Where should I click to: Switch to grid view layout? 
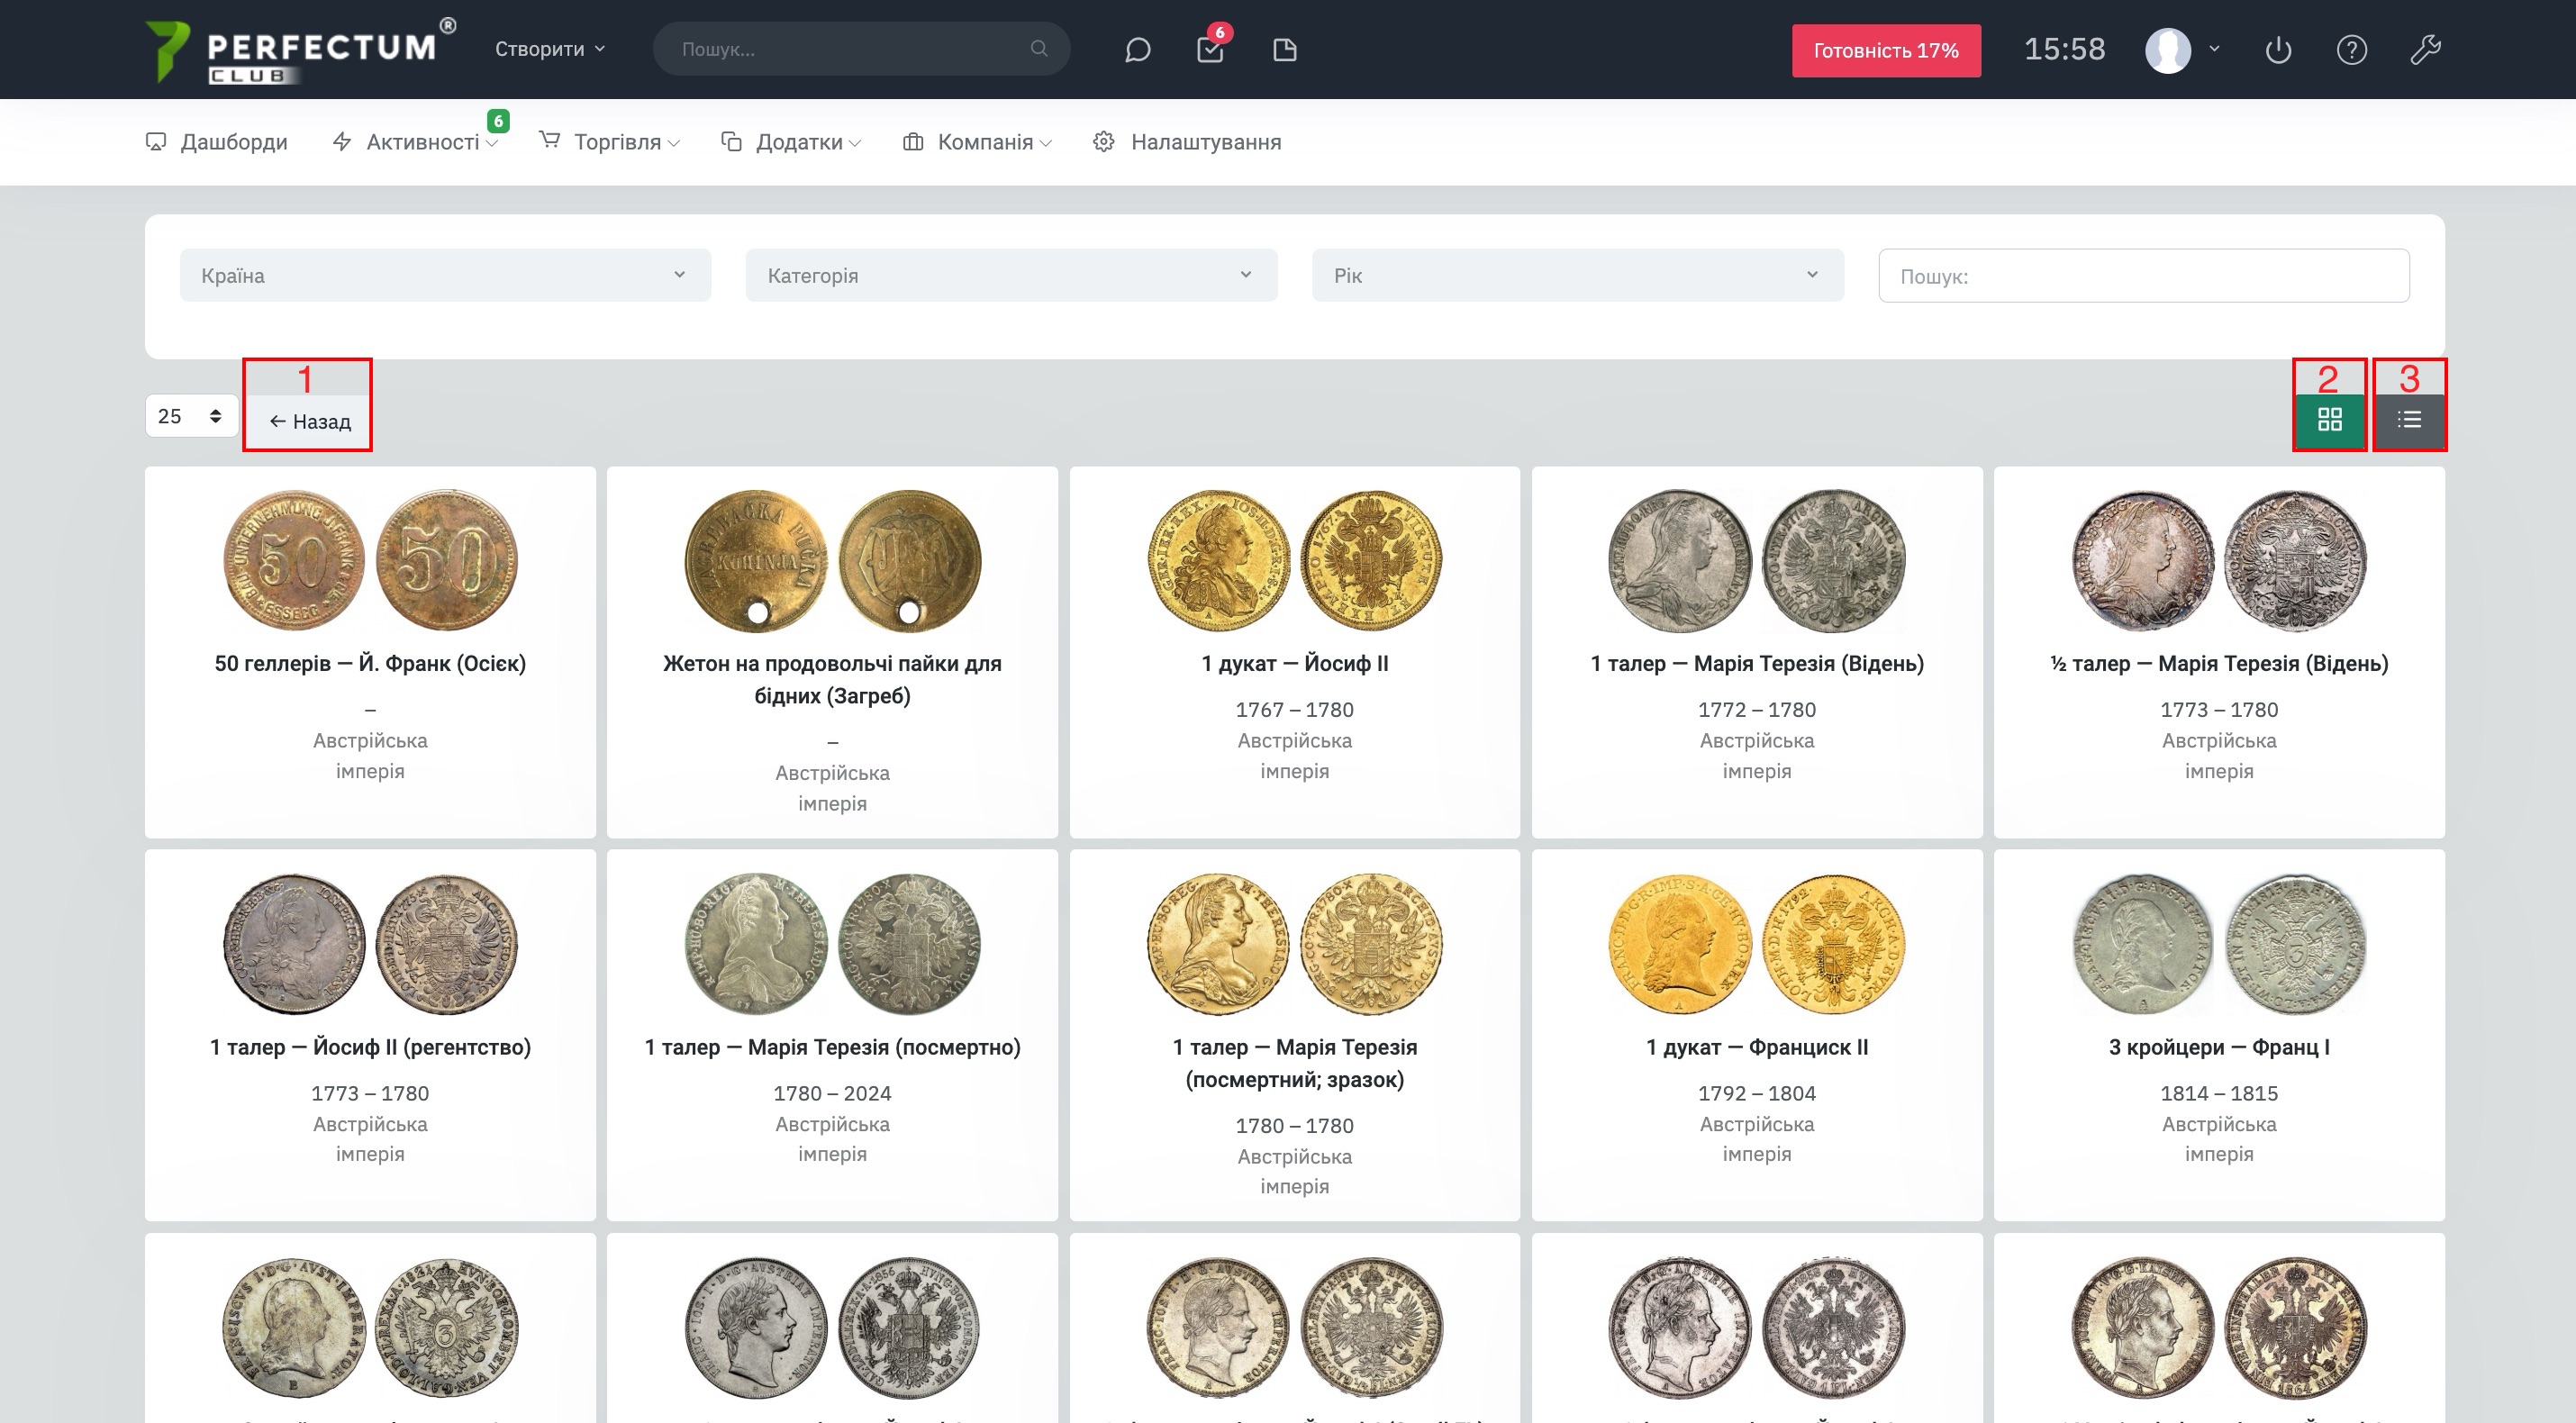pyautogui.click(x=2329, y=420)
